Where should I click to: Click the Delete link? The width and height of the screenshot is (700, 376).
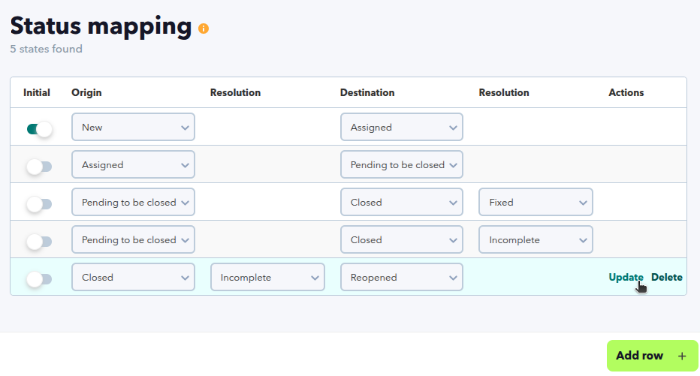pyautogui.click(x=667, y=277)
